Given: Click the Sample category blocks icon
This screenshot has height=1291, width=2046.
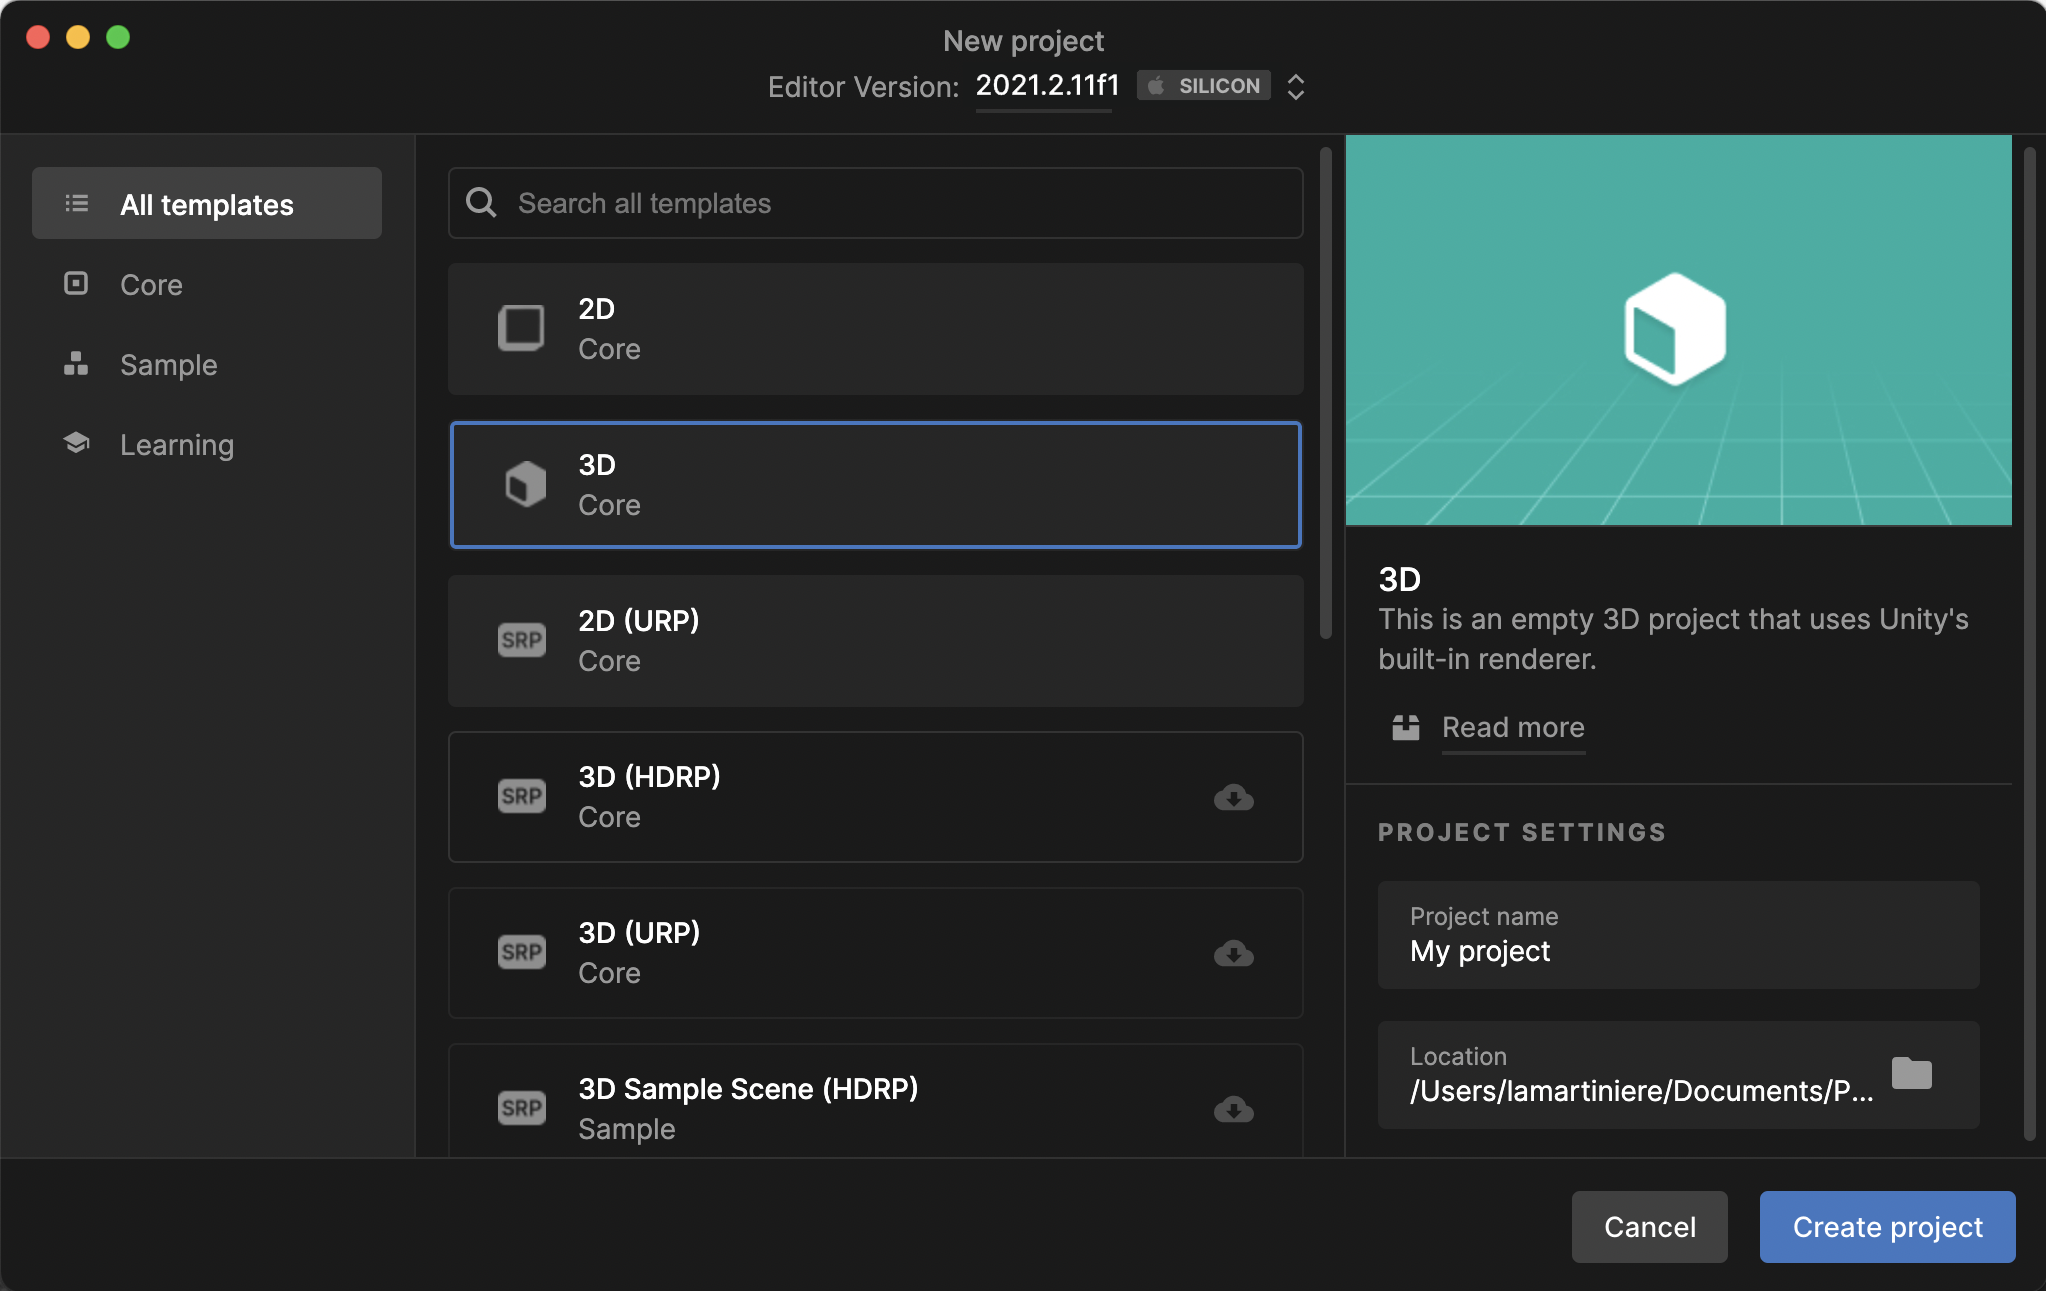Looking at the screenshot, I should [x=76, y=364].
